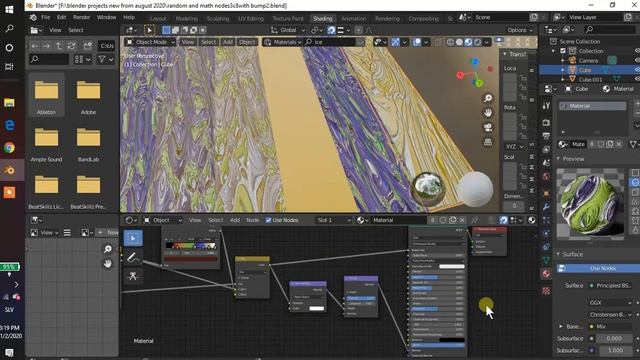This screenshot has height=360, width=640.
Task: Adjust the Subsurface value field
Action: tap(614, 338)
